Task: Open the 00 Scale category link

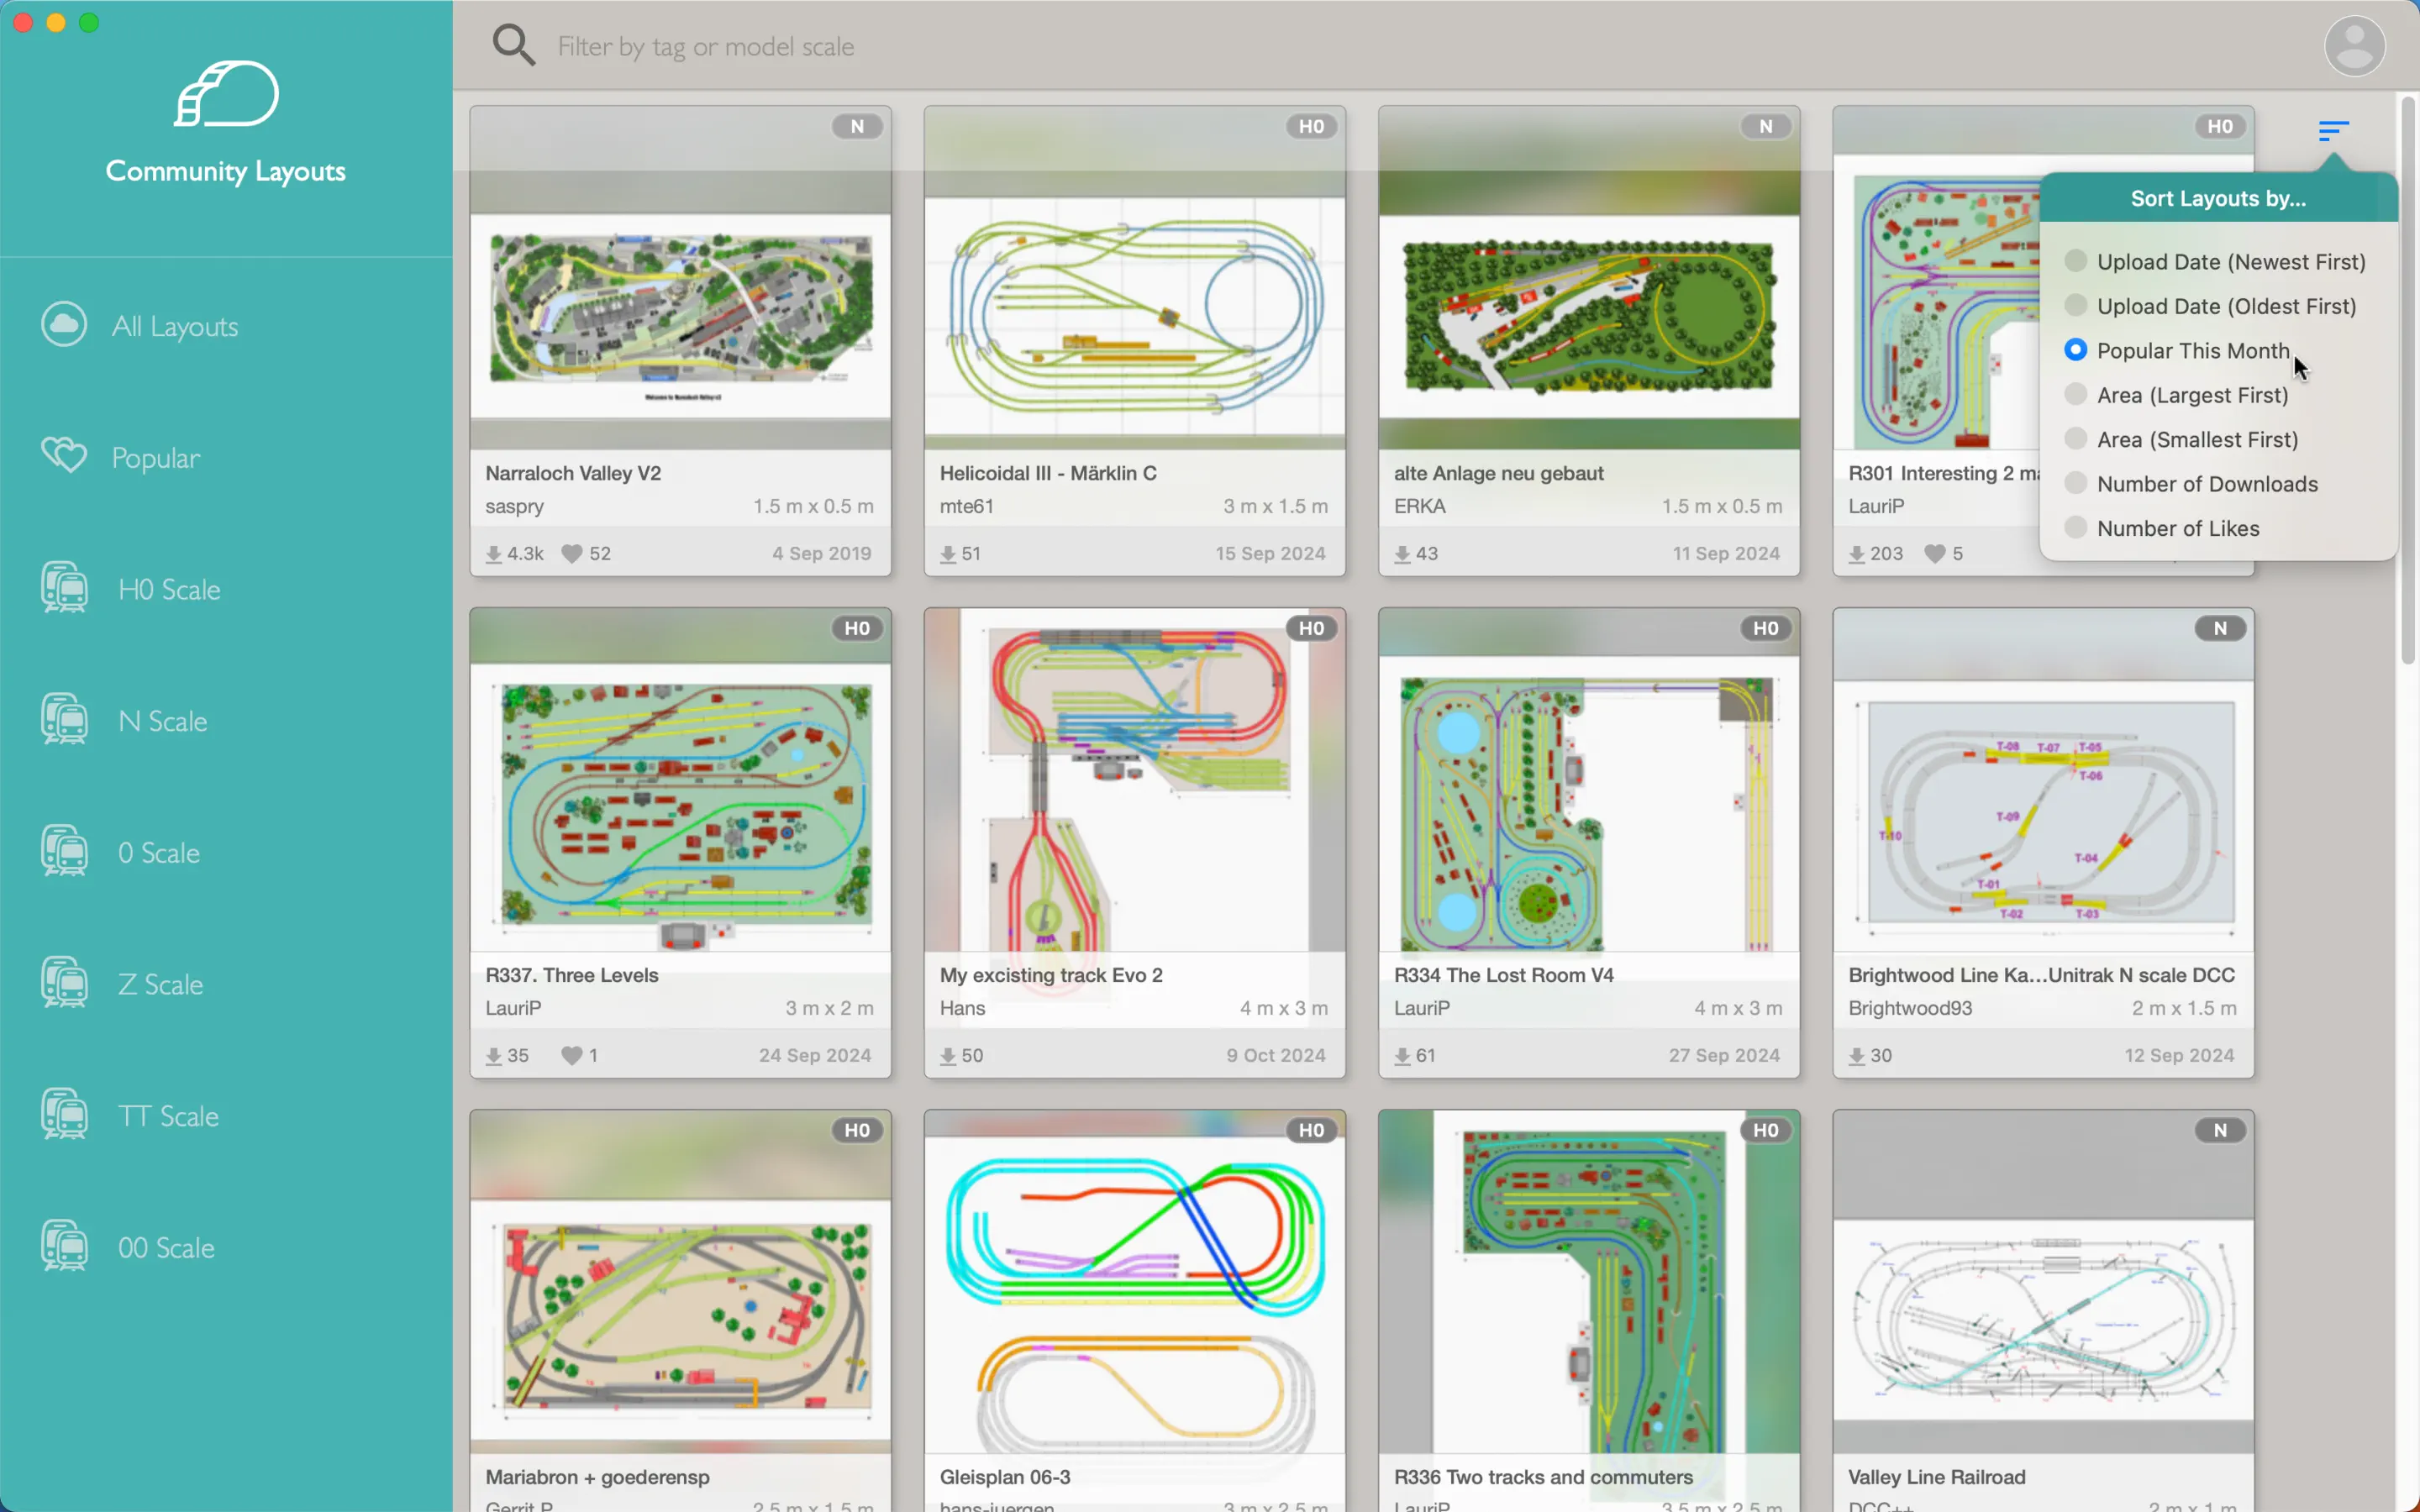Action: click(166, 1247)
